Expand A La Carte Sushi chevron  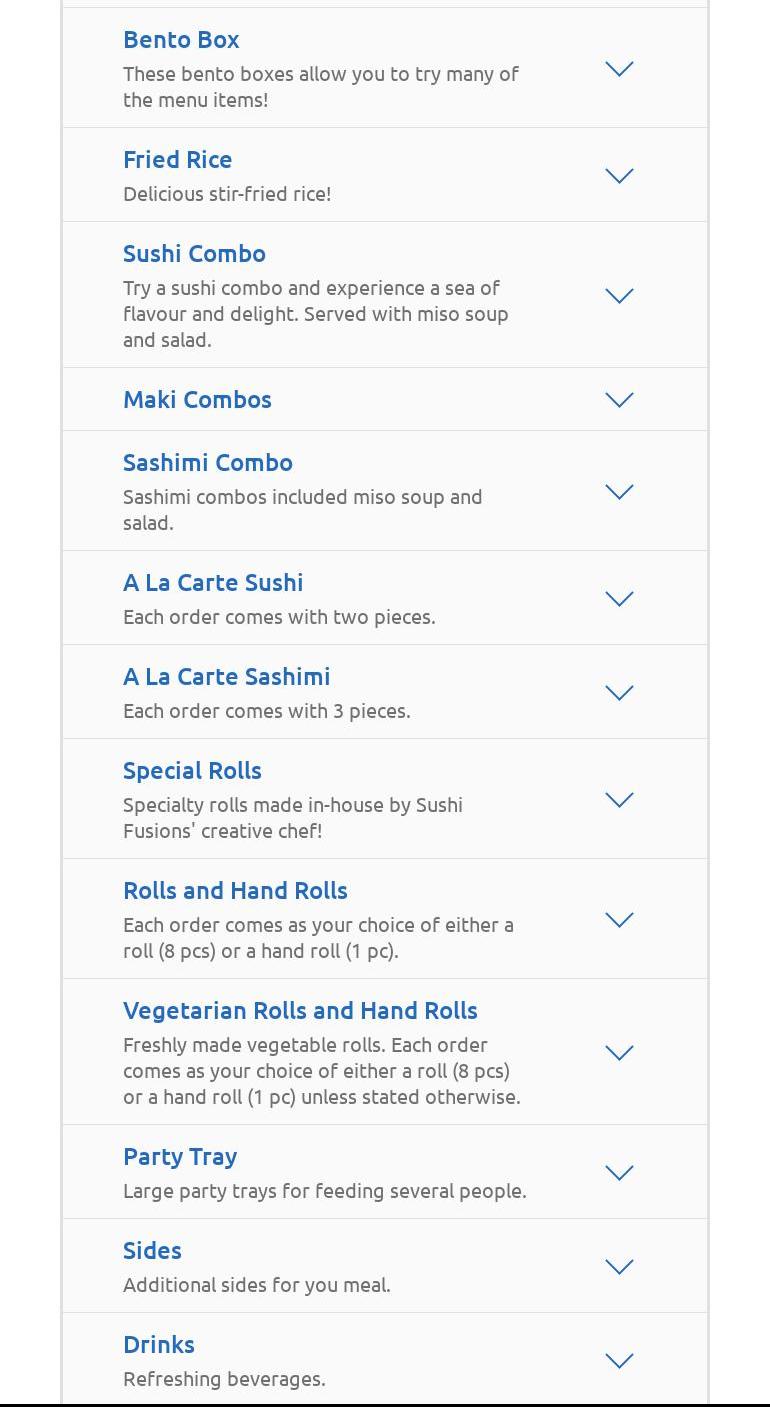pos(620,599)
